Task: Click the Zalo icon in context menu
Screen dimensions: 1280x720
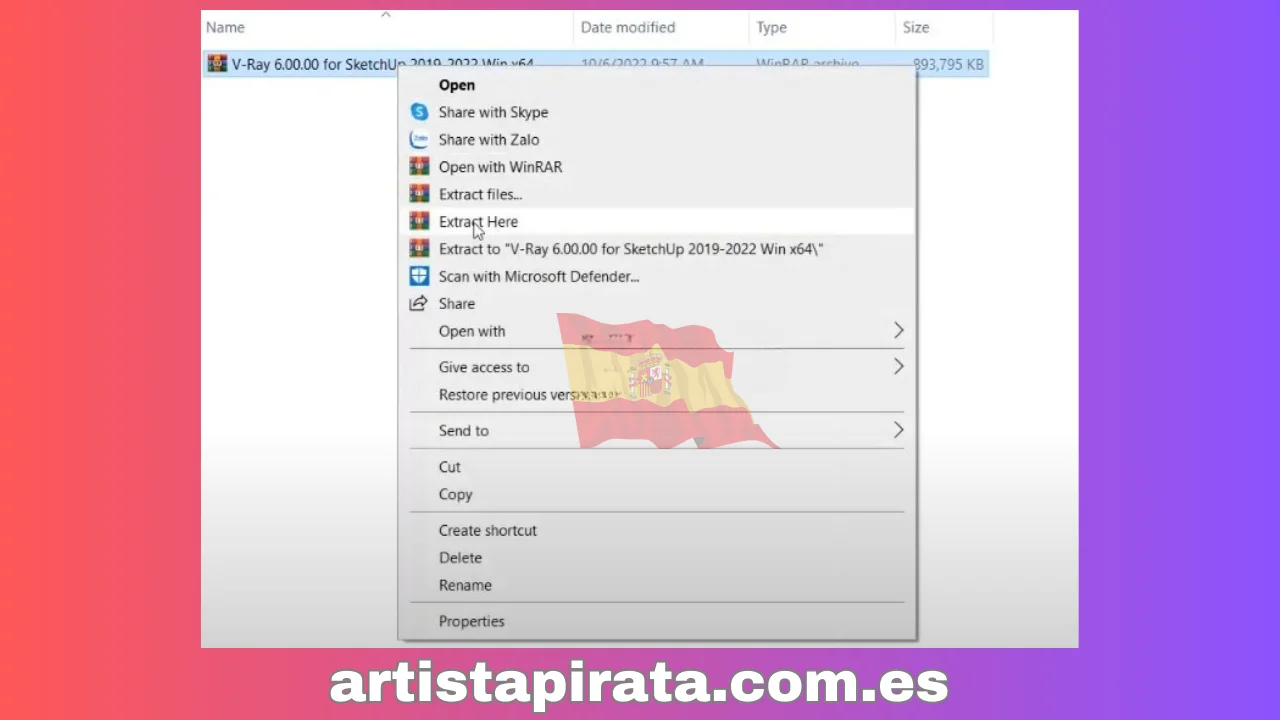Action: tap(419, 140)
